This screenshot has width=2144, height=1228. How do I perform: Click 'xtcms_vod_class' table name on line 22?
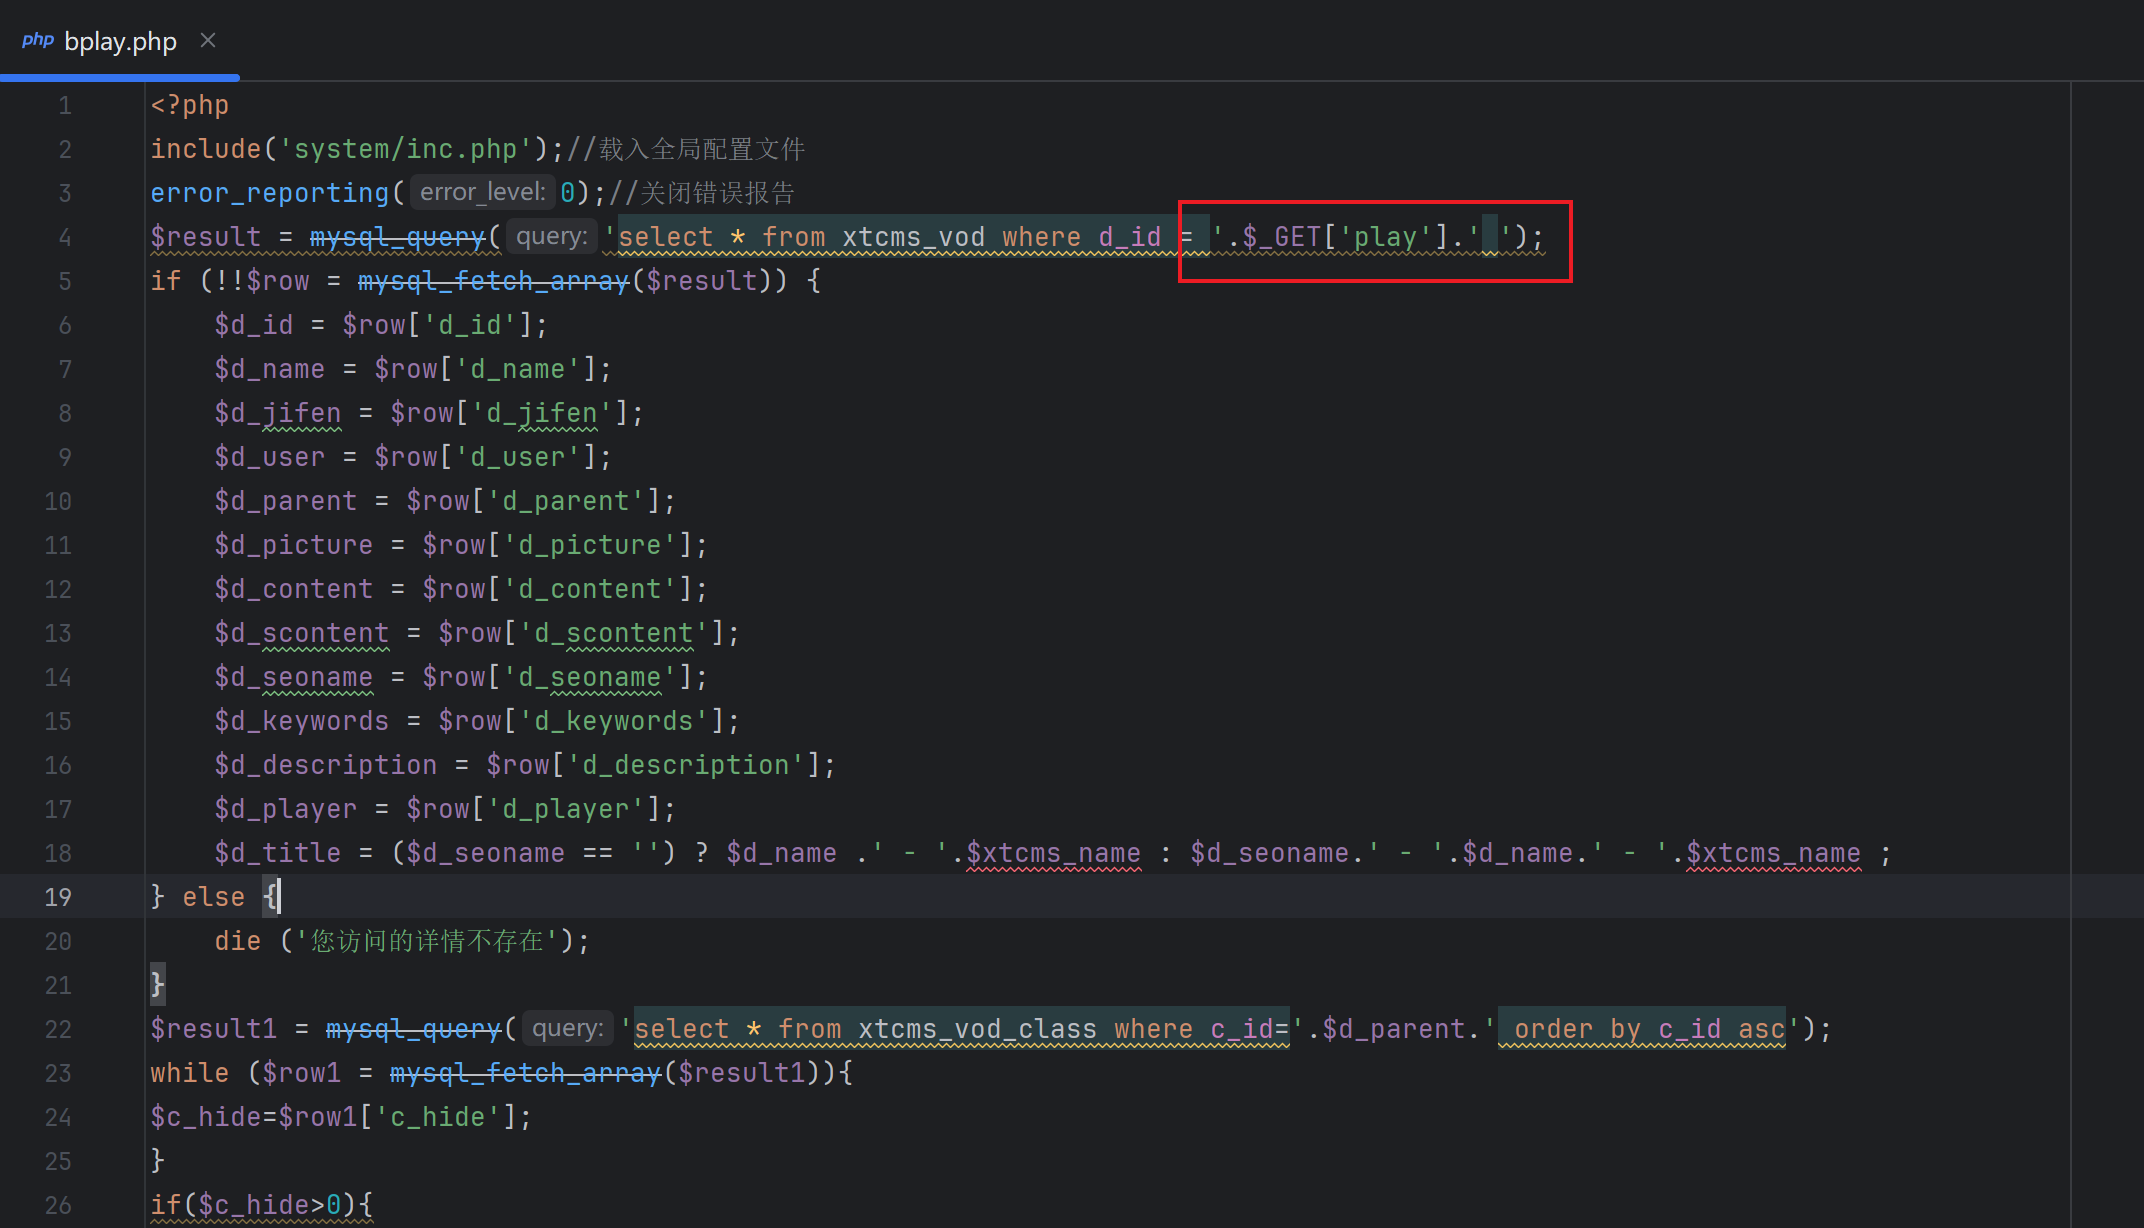977,1029
